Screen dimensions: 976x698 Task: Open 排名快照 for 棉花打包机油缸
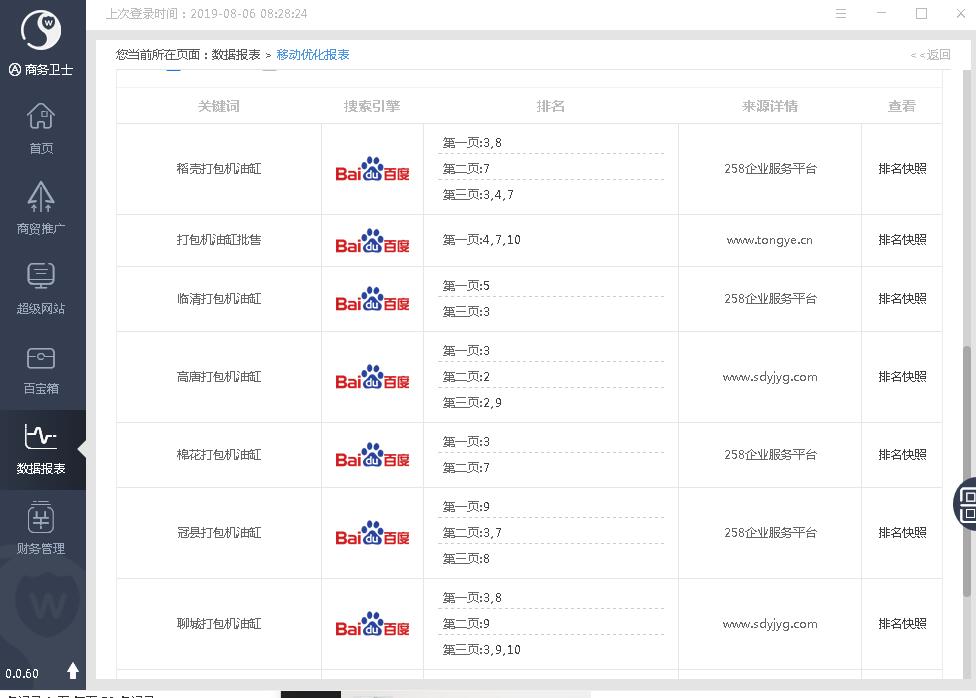click(902, 455)
